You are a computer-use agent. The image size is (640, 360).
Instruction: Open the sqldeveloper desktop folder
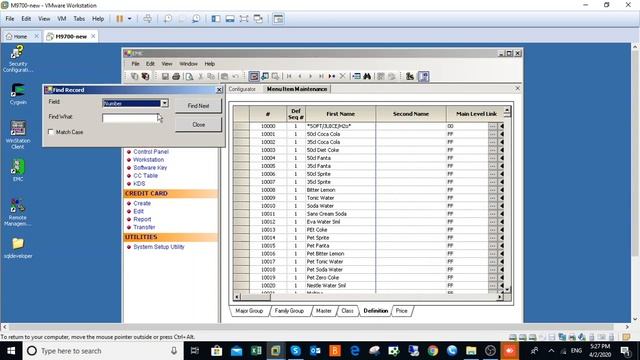point(18,248)
